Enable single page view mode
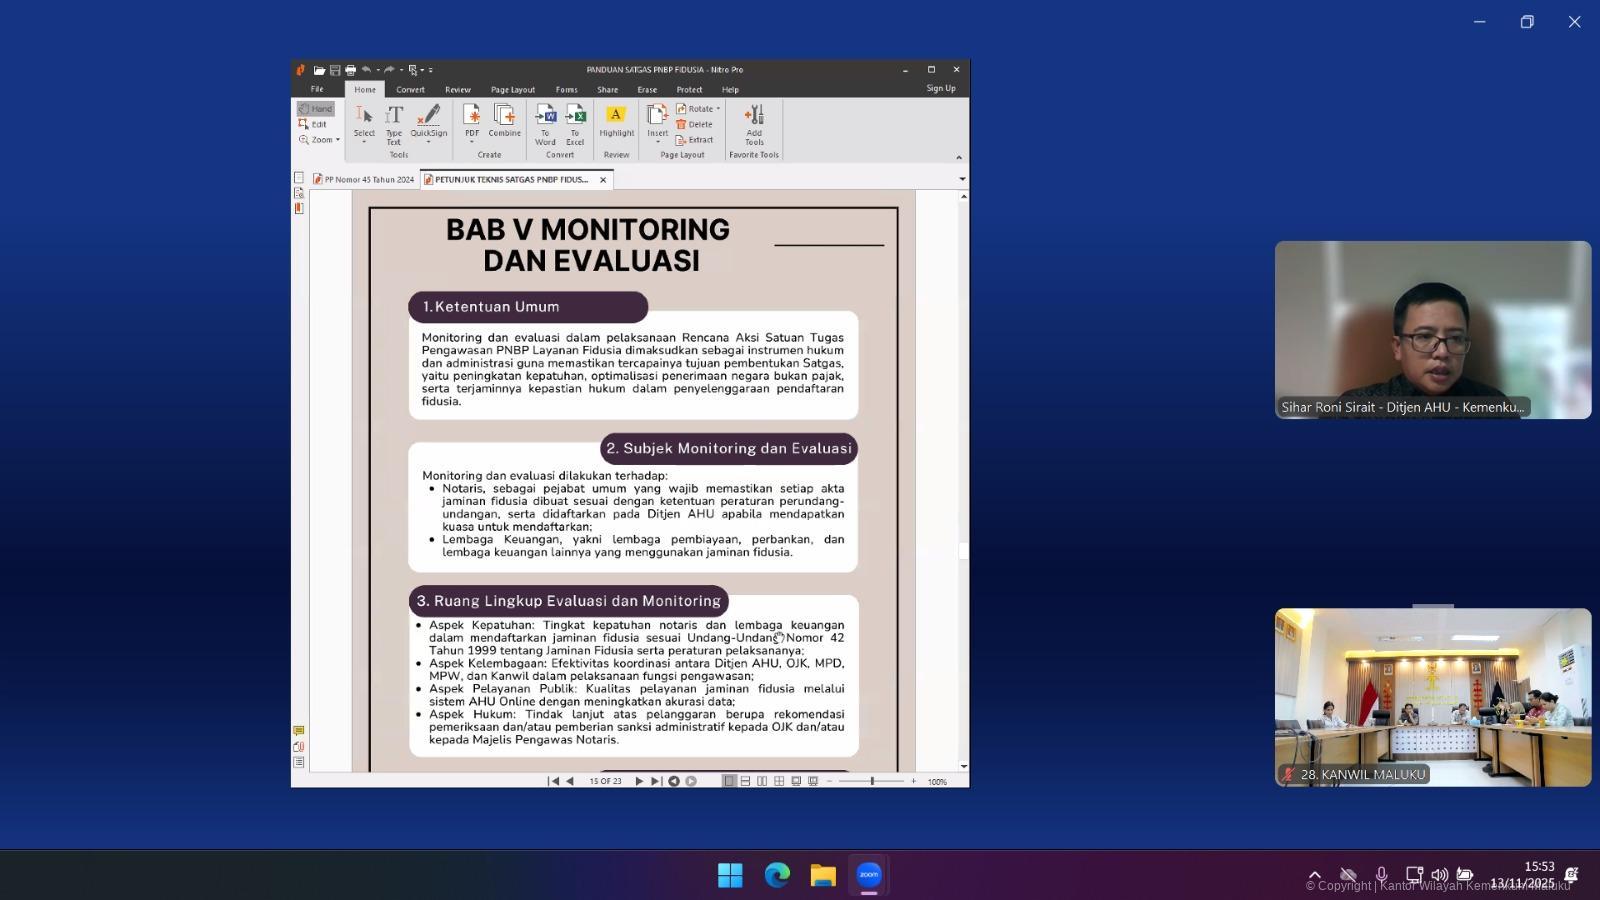The height and width of the screenshot is (900, 1600). (x=729, y=781)
